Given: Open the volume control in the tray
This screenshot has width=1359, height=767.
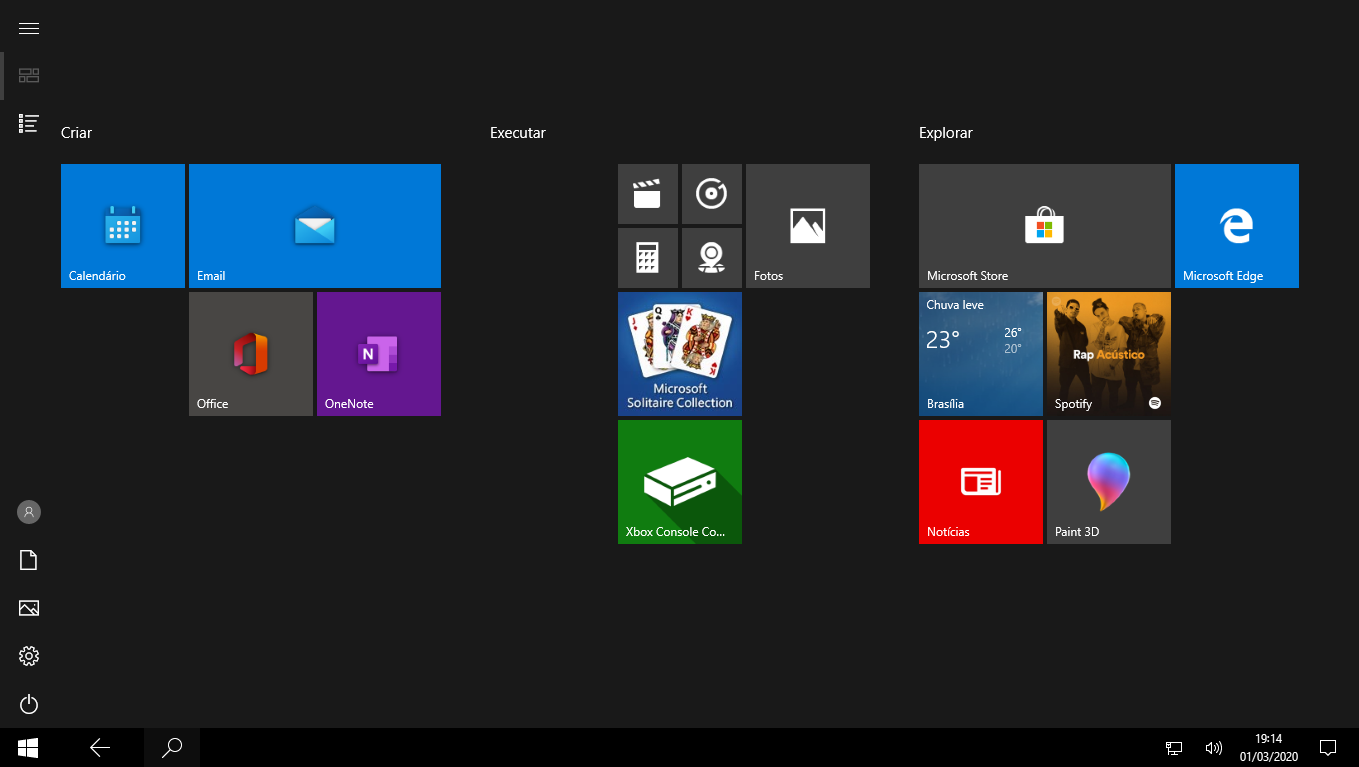Looking at the screenshot, I should [1214, 747].
